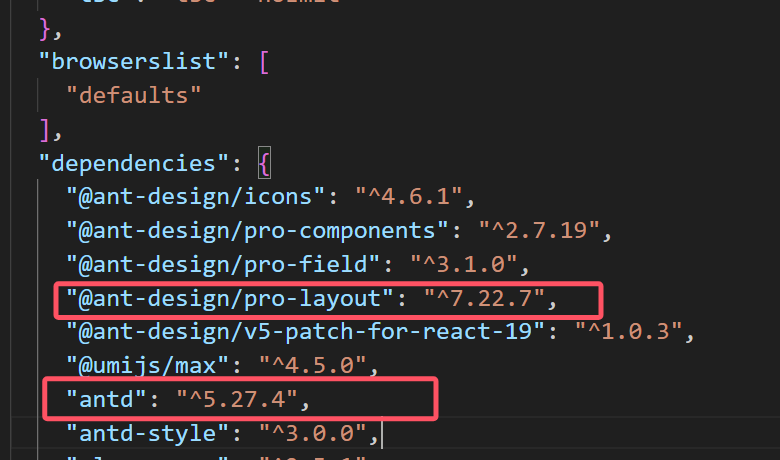
Task: Click the "^1.0.3" version value
Action: pyautogui.click(x=629, y=332)
